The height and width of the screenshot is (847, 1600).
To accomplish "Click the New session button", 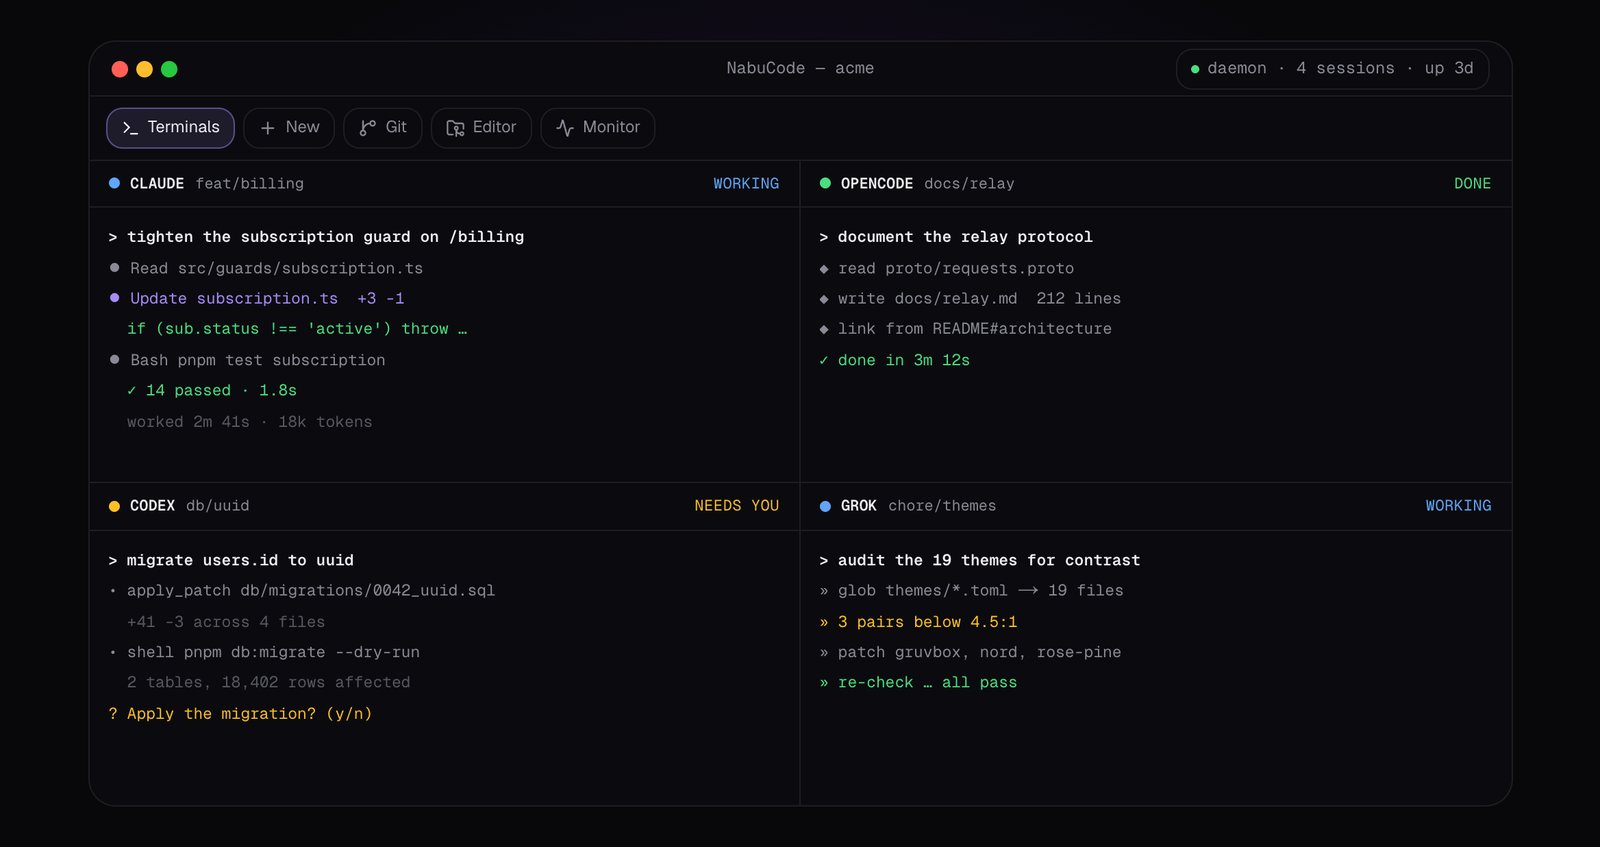I will [x=289, y=128].
